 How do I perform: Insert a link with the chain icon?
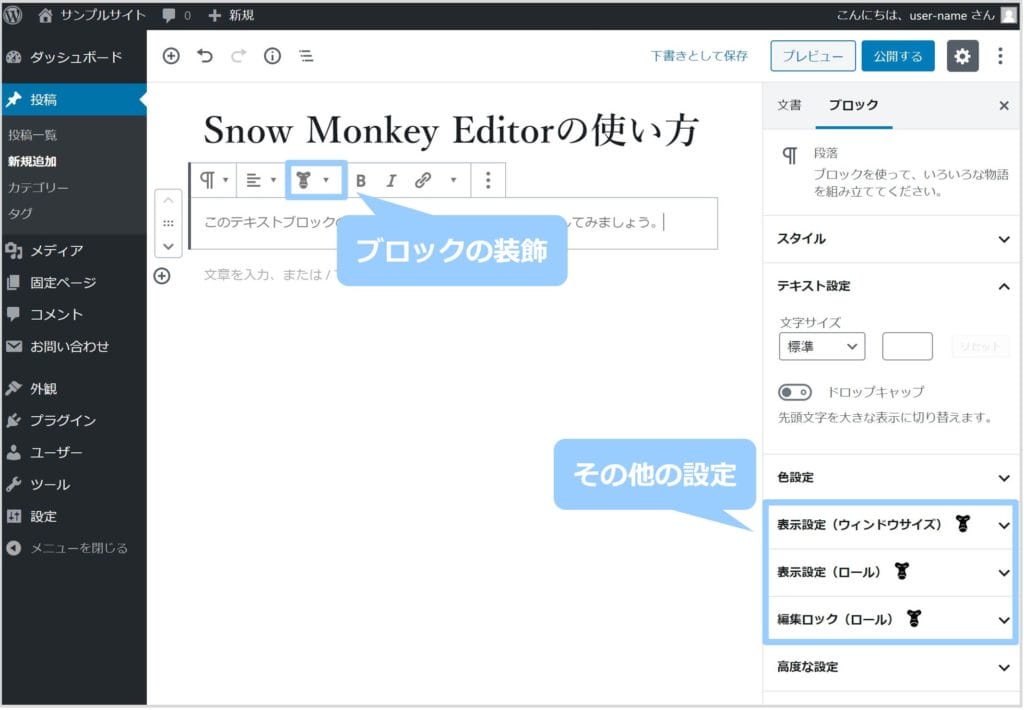423,180
